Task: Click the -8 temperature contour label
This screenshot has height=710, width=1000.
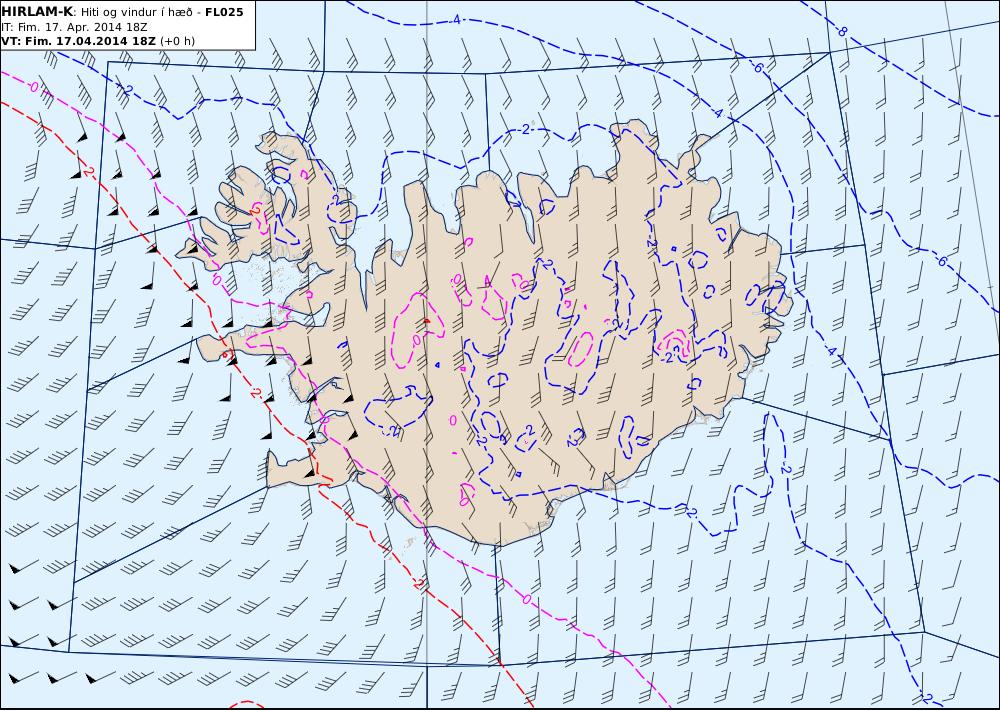Action: click(x=842, y=31)
